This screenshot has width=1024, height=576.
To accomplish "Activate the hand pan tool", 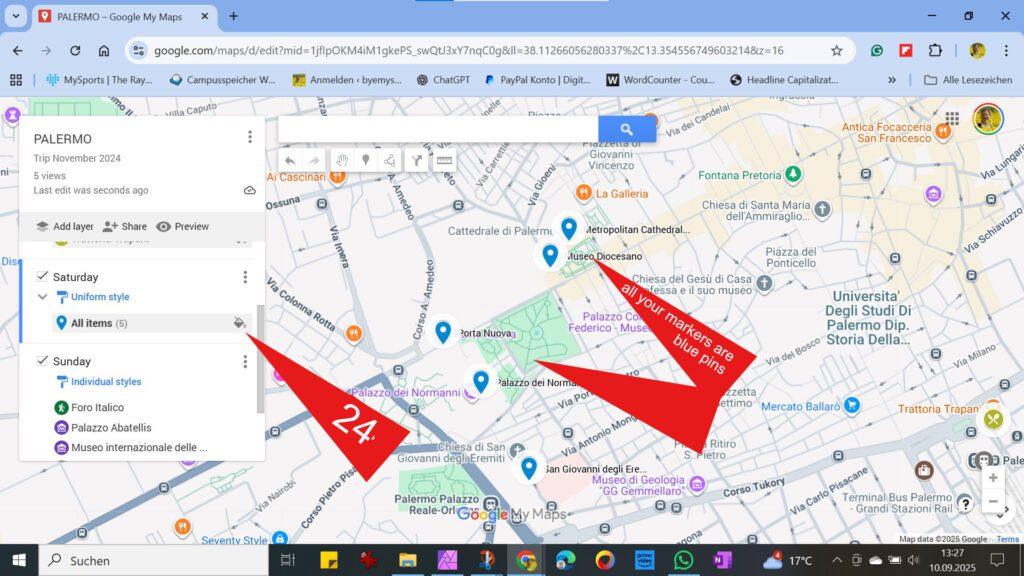I will [342, 160].
